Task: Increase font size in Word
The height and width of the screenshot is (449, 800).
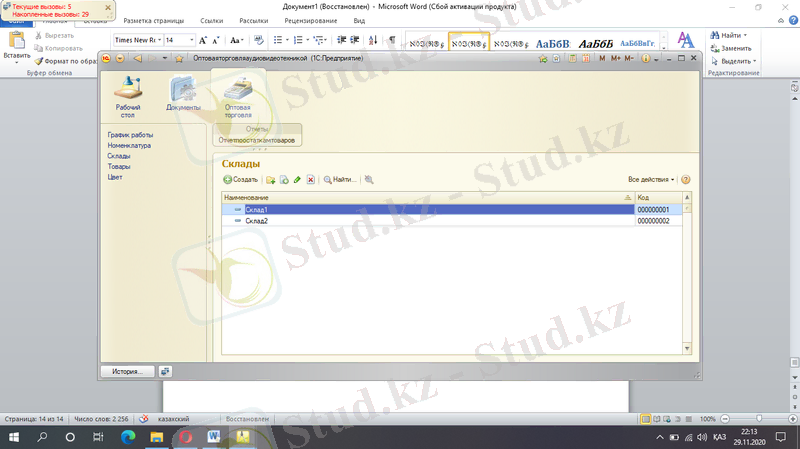Action: coord(203,40)
